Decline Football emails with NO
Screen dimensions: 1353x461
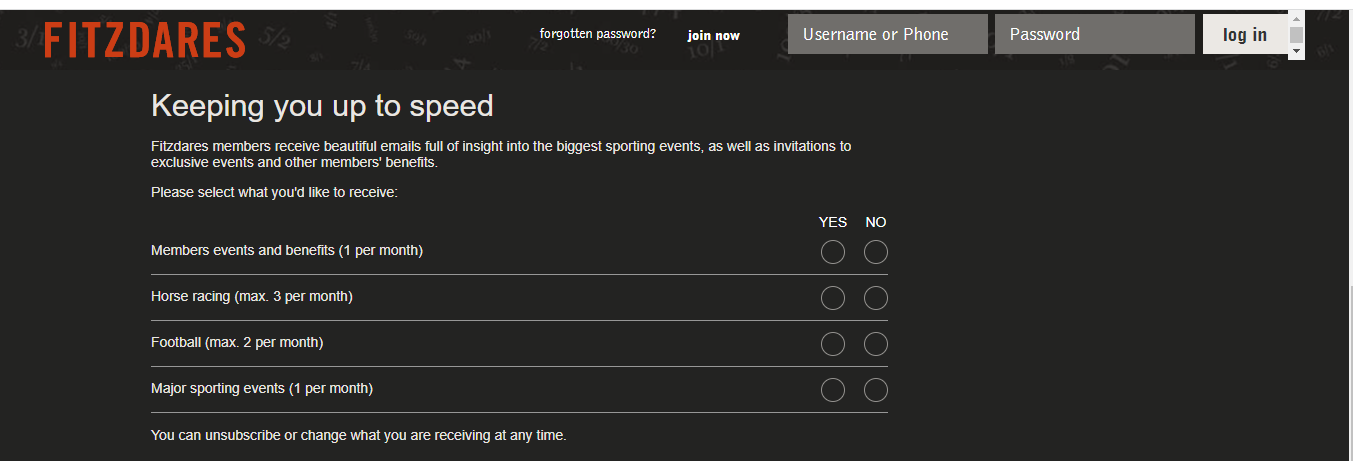click(876, 344)
